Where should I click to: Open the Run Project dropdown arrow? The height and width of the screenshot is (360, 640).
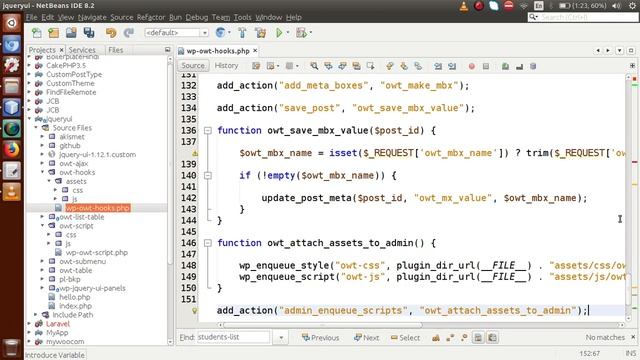pyautogui.click(x=288, y=33)
